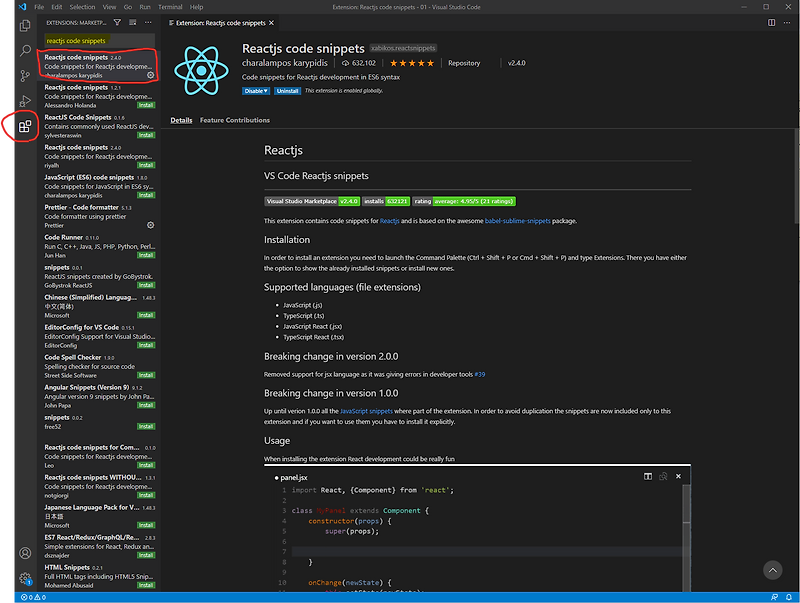Click the Uninstall button

coord(289,91)
